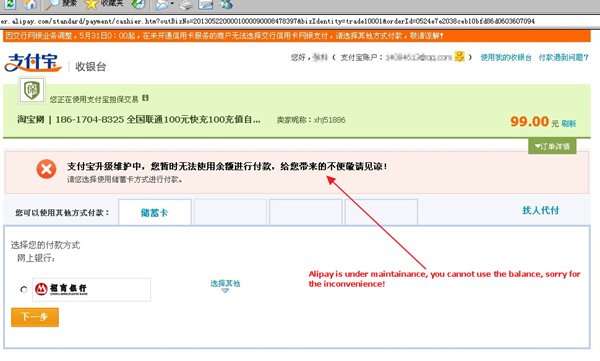This screenshot has width=600, height=361.
Task: Expand 订单详情 order details
Action: click(552, 146)
